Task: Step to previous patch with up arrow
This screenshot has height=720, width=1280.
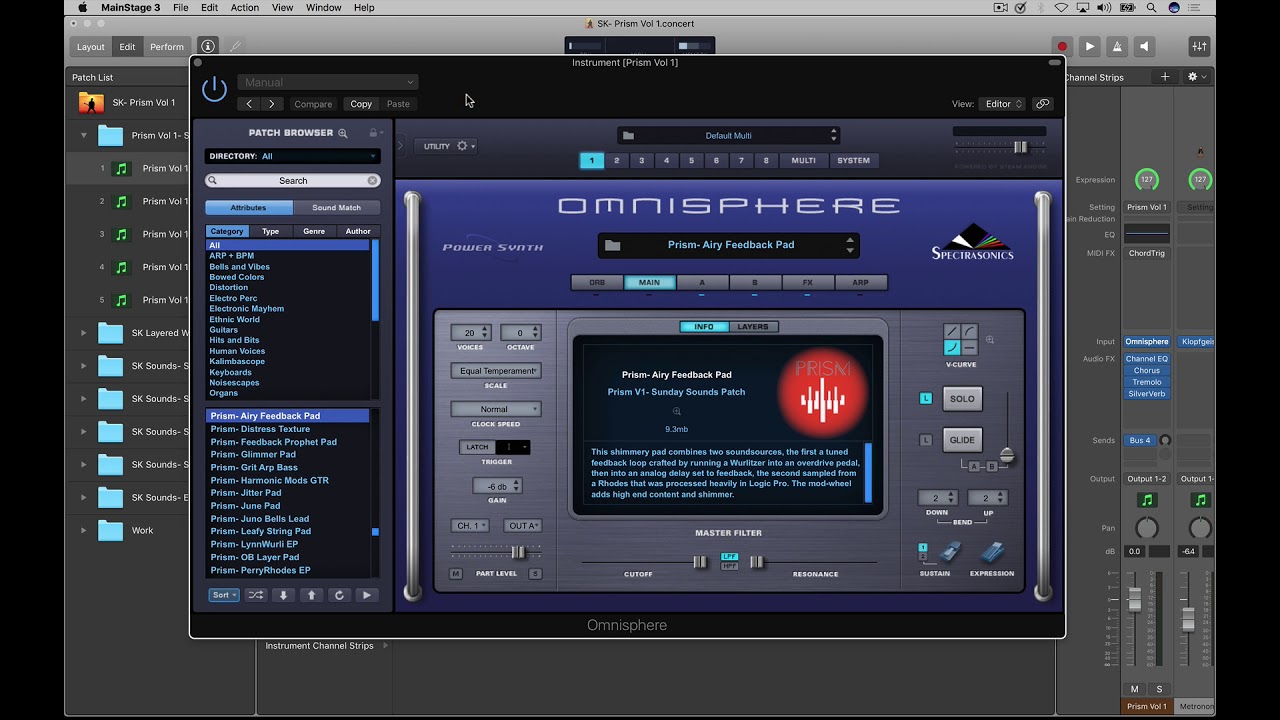Action: point(311,595)
